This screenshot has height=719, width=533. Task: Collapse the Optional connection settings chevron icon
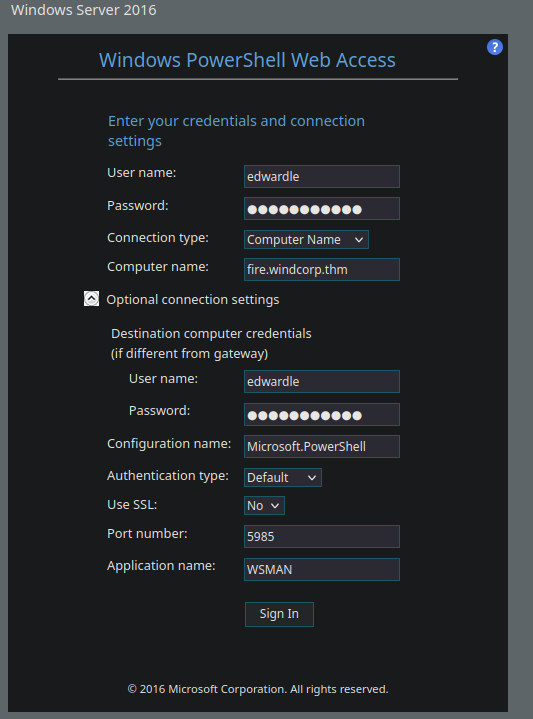coord(91,299)
